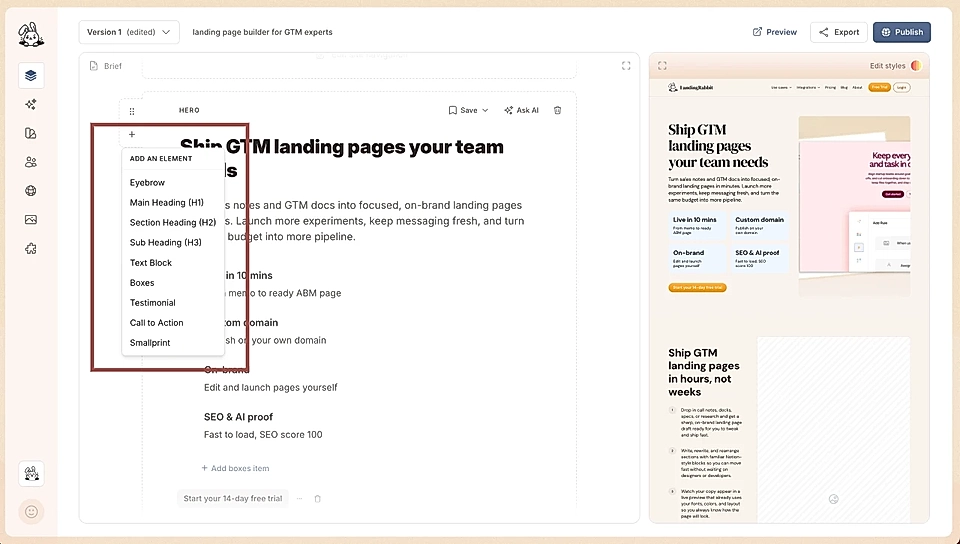
Task: Click the smiley icon in preview panel
Action: point(833,499)
